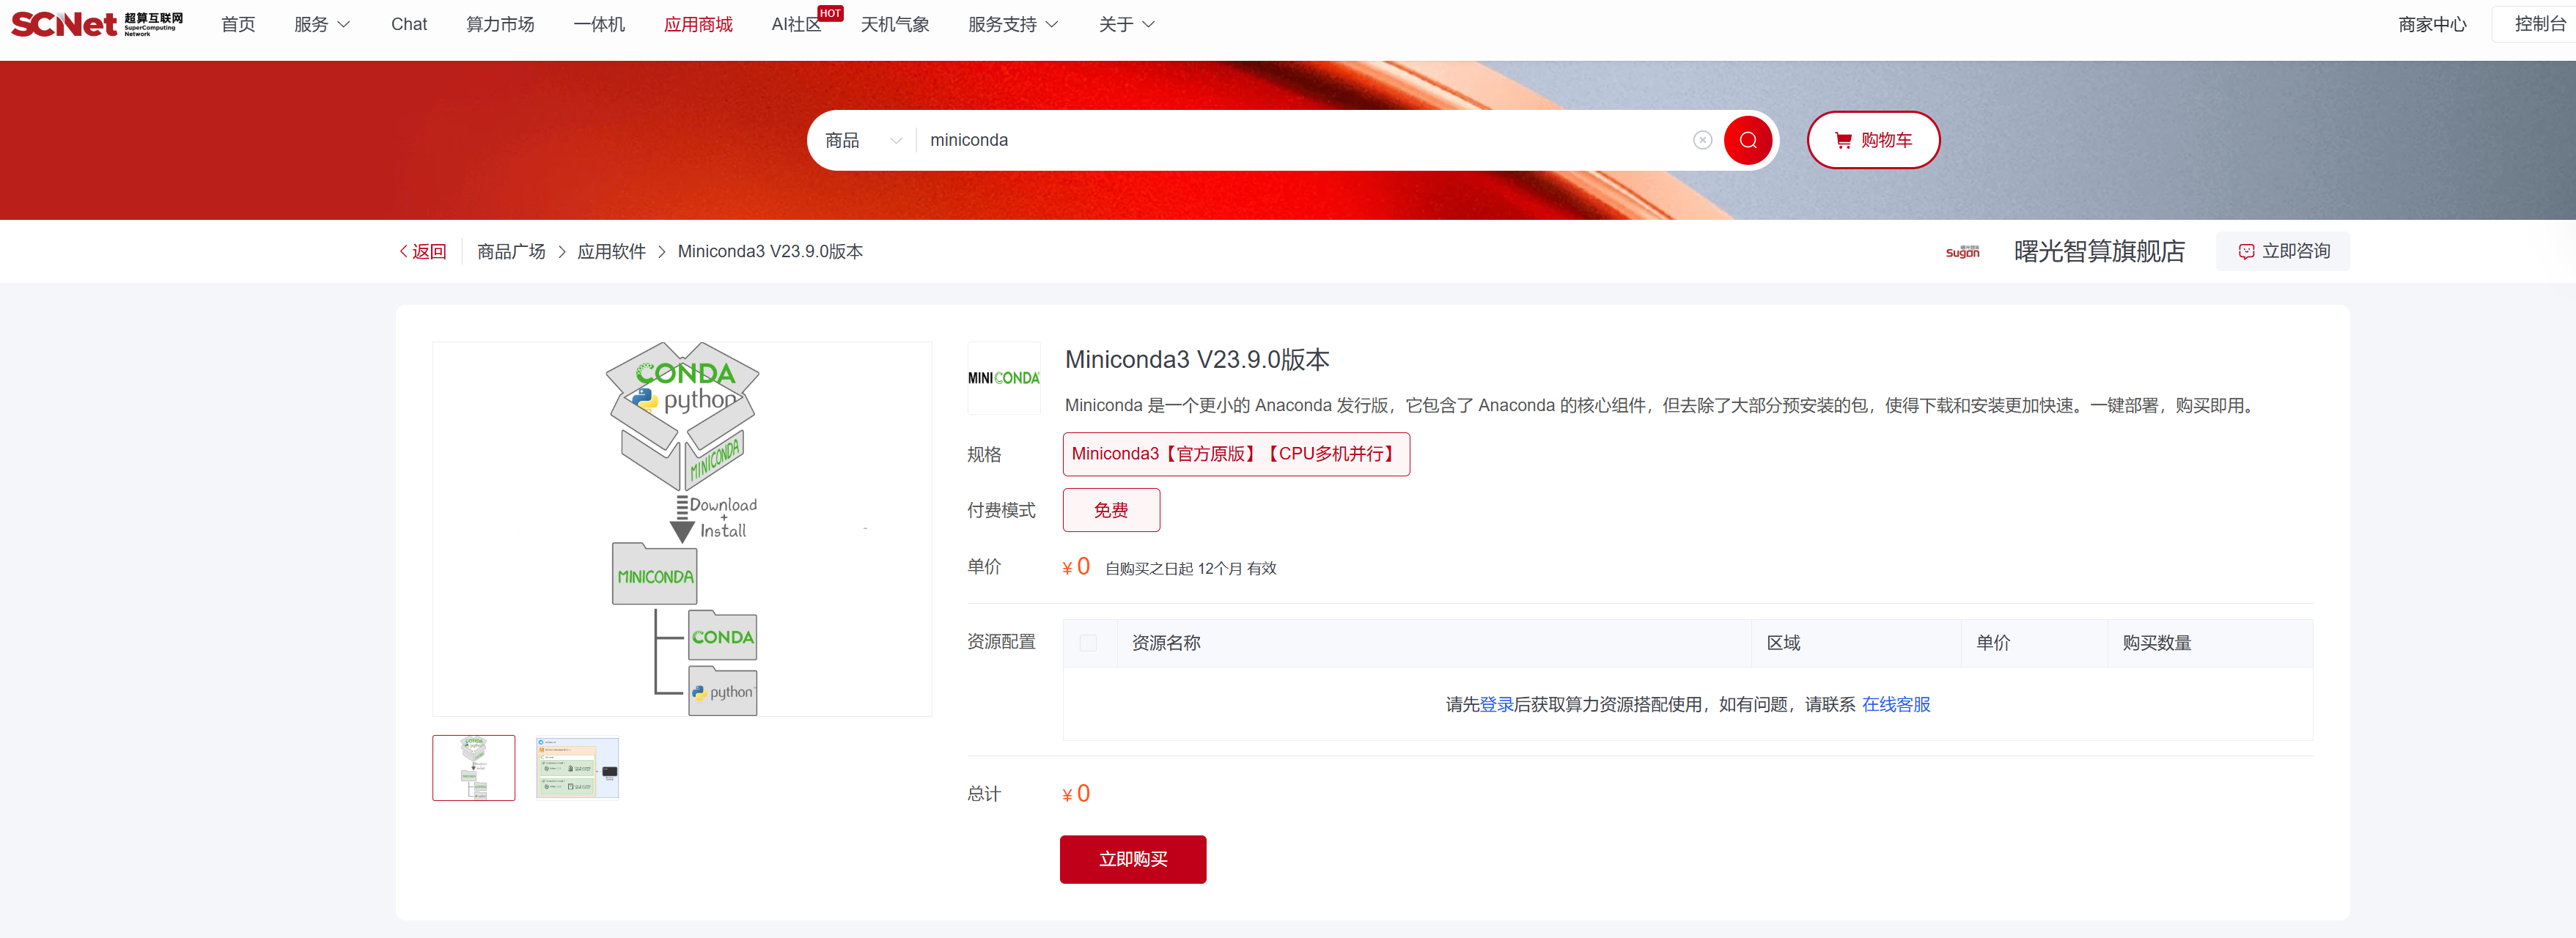This screenshot has height=938, width=2576.
Task: Click the 登录 link in resource table
Action: [x=1496, y=705]
